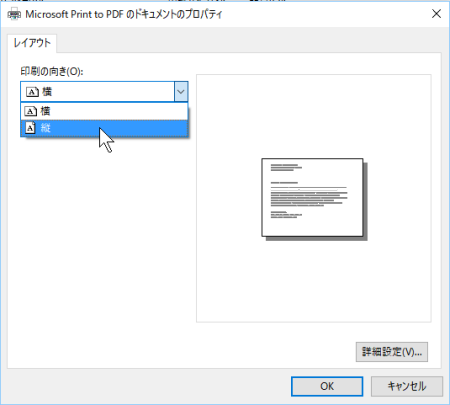450x405 pixels.
Task: Click blank panel area below the dropdown list
Action: click(100, 250)
